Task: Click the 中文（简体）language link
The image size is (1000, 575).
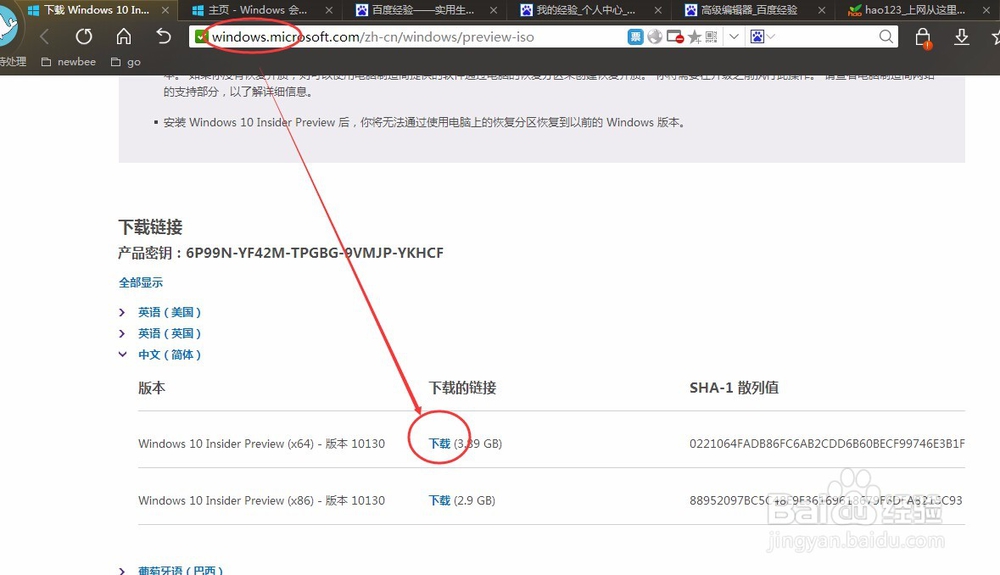Action: [170, 354]
